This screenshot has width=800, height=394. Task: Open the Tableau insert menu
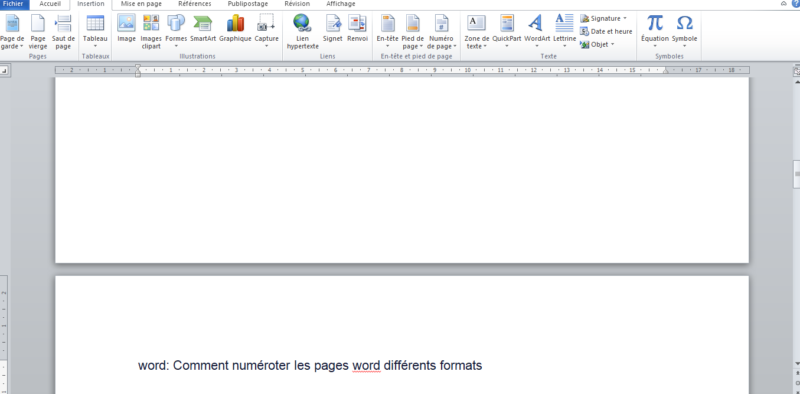pos(95,32)
